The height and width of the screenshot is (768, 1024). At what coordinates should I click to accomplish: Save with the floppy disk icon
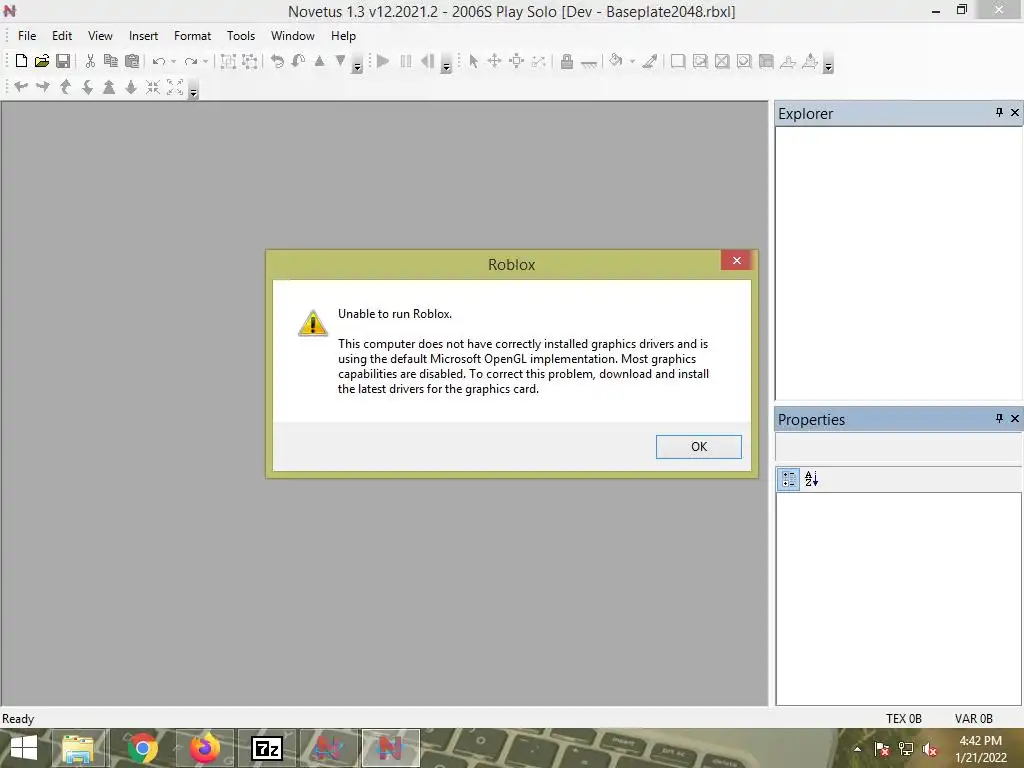point(63,61)
